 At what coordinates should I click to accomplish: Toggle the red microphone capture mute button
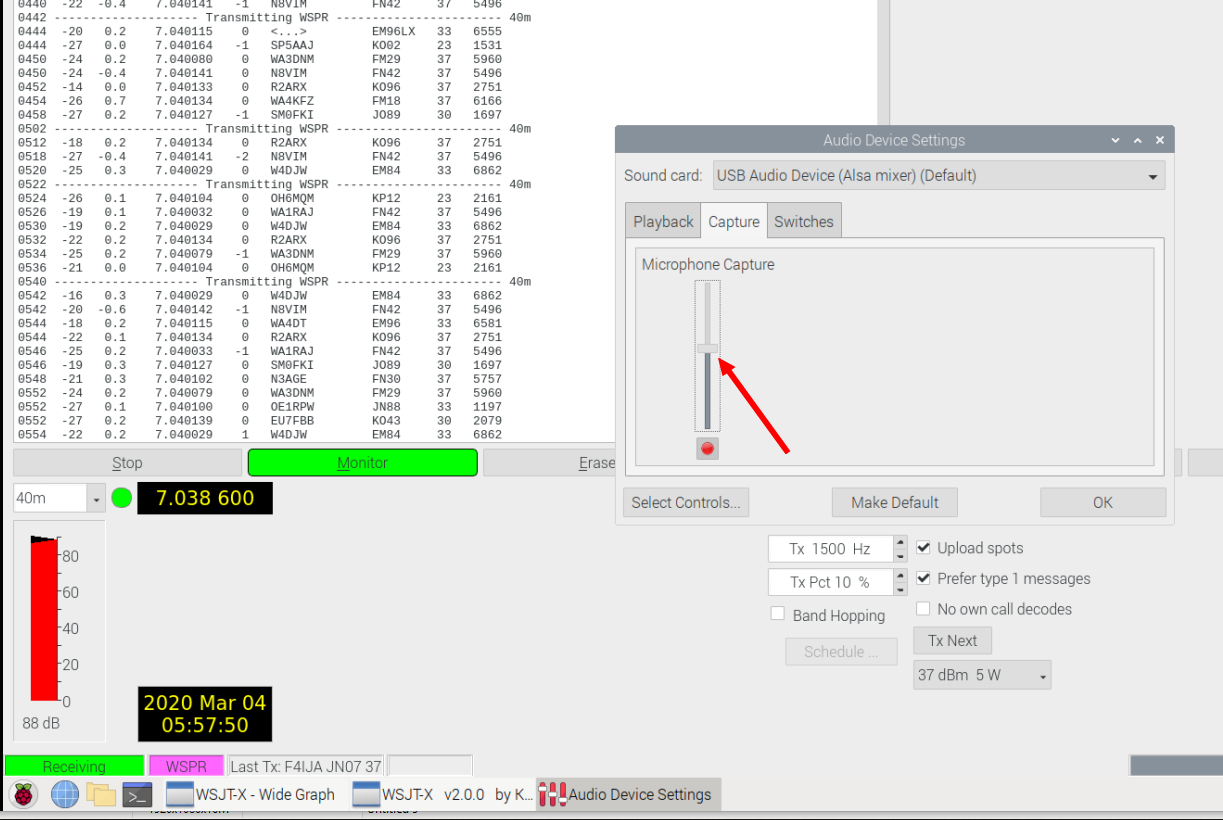click(x=708, y=448)
